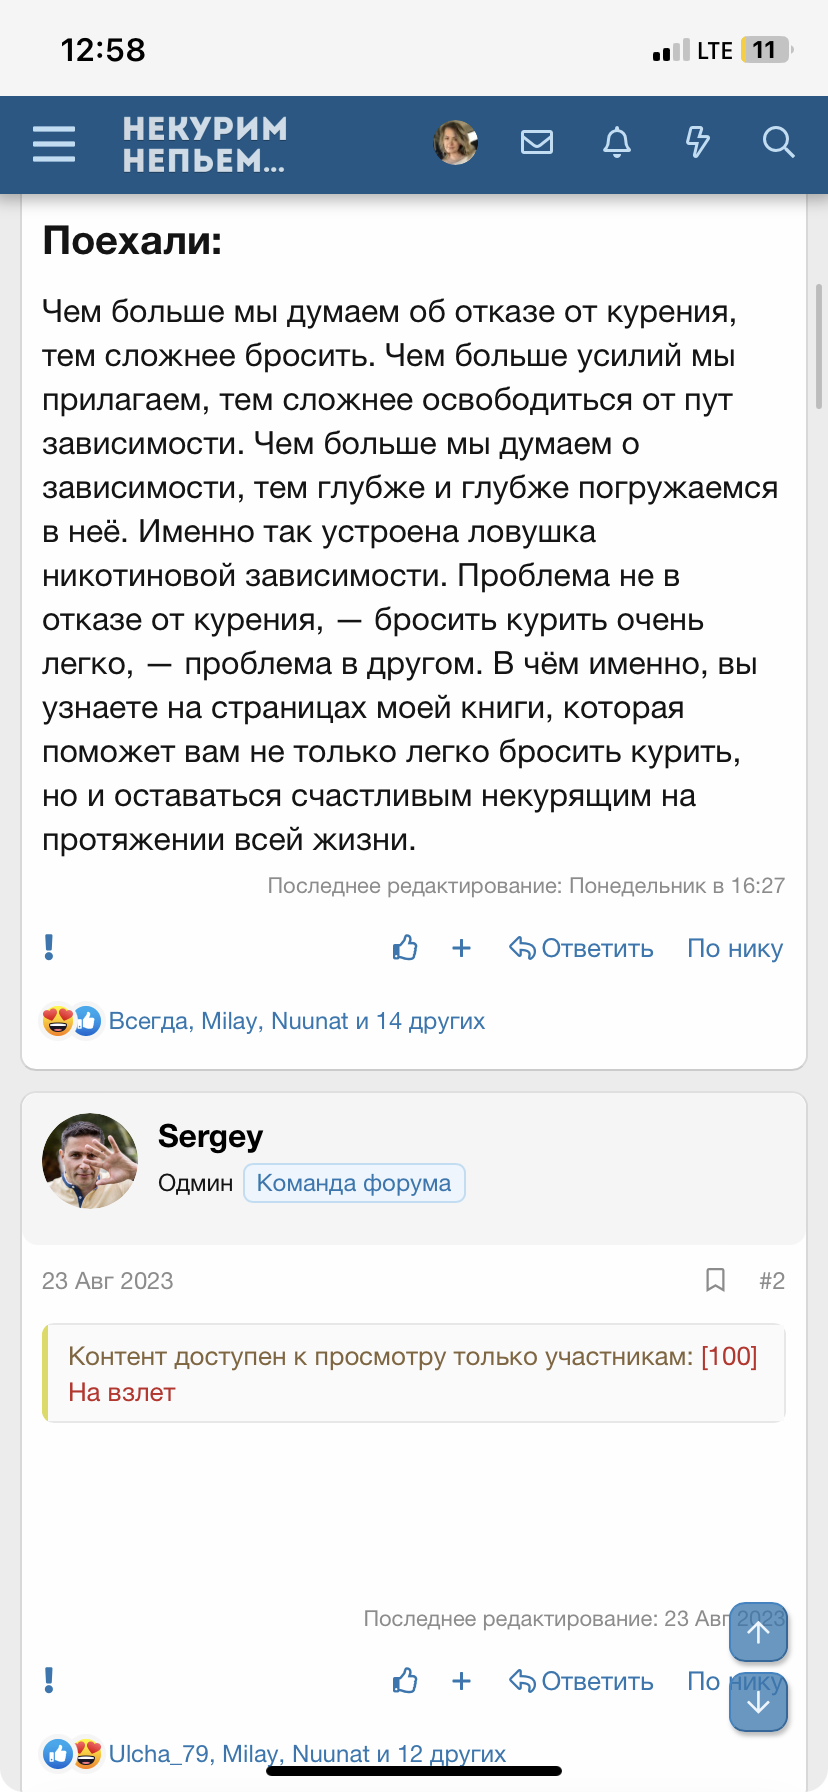
Task: Report the first post via exclamation icon
Action: coord(49,947)
